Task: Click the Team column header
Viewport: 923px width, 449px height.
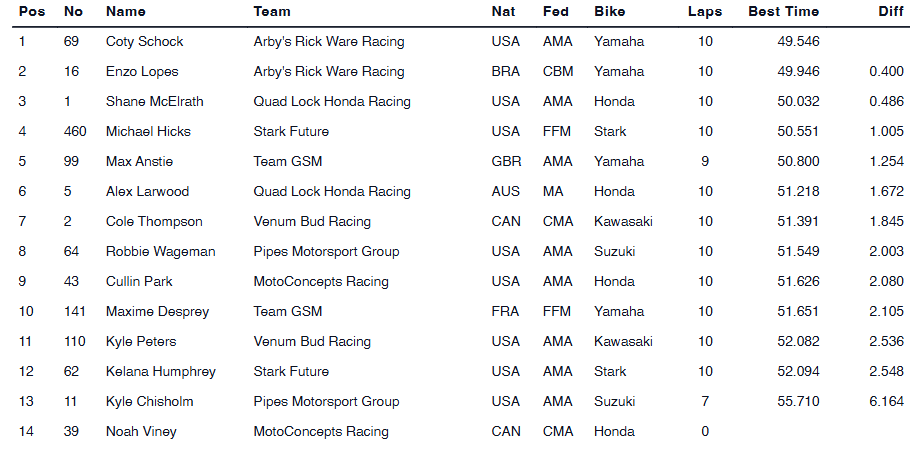Action: [272, 12]
